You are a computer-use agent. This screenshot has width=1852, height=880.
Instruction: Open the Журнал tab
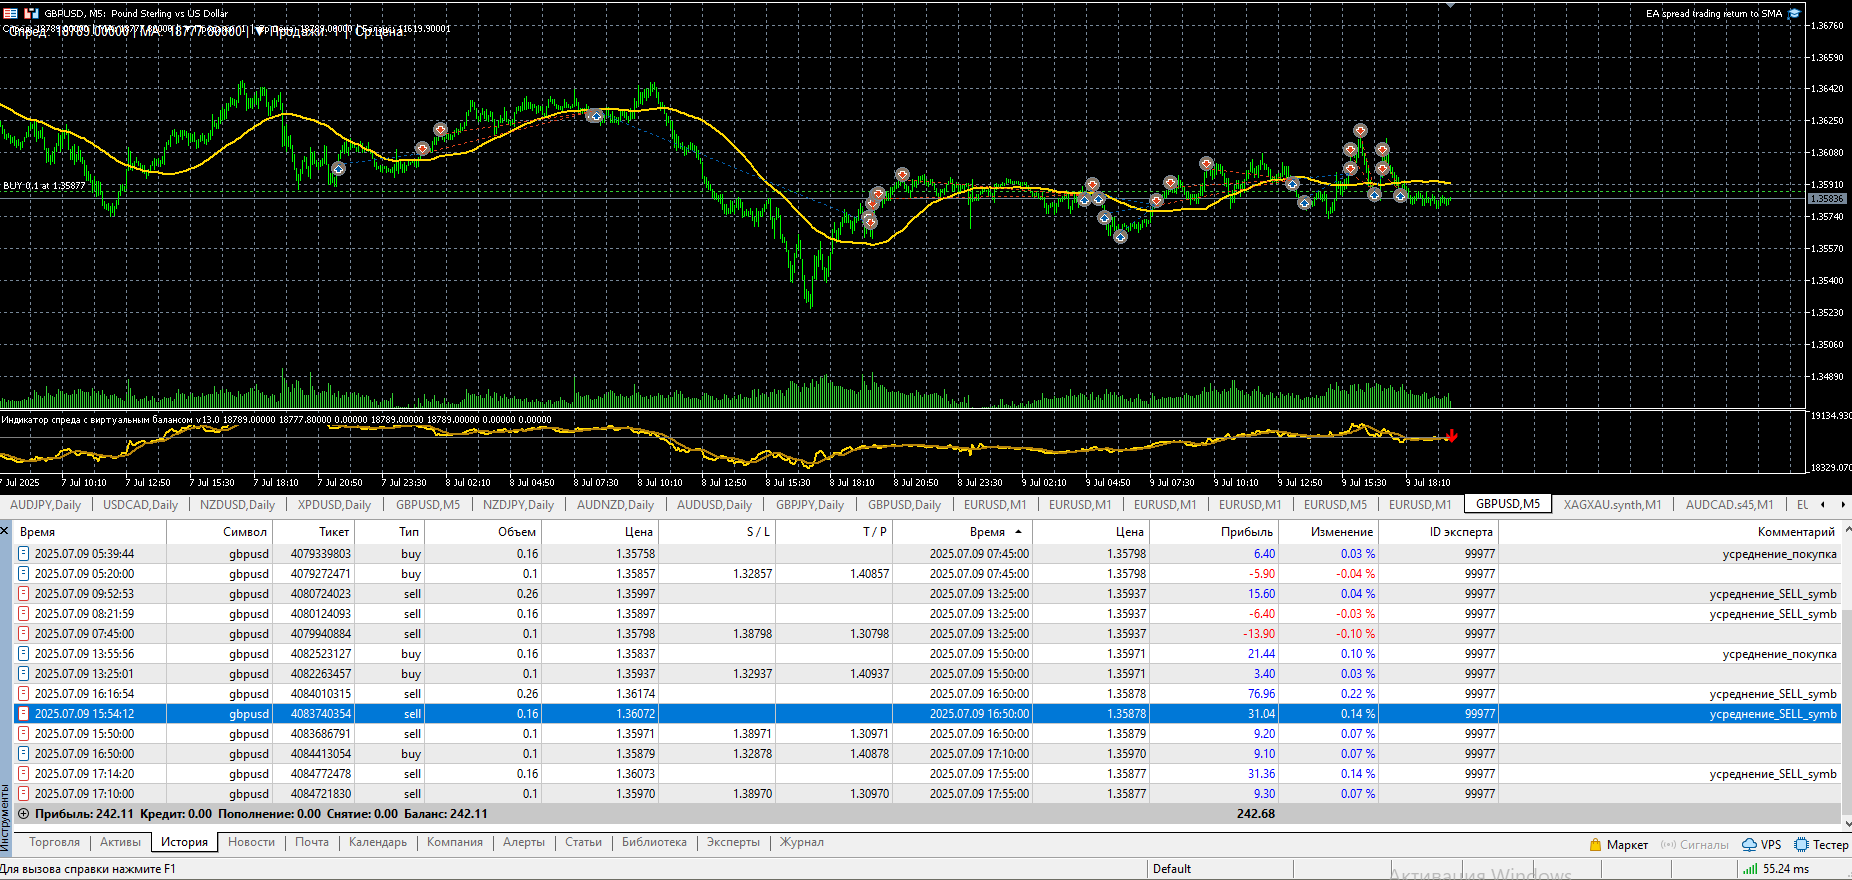point(801,842)
